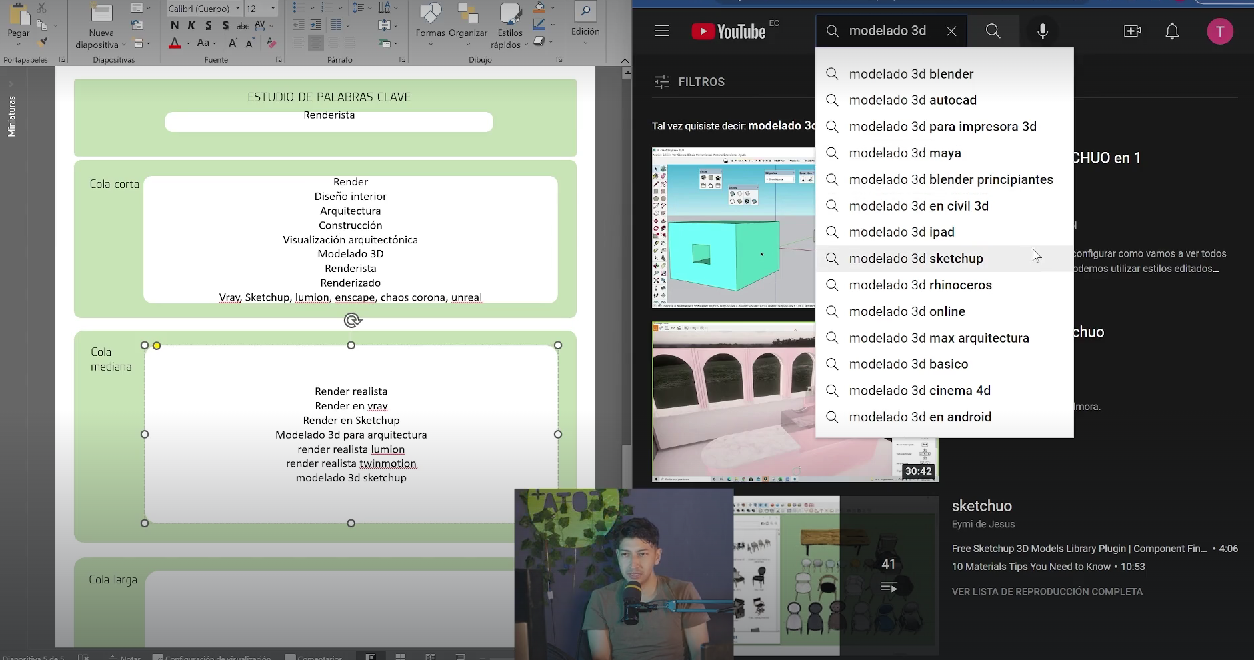
Task: Select suggestion modelado 3d autocad
Action: coord(944,100)
